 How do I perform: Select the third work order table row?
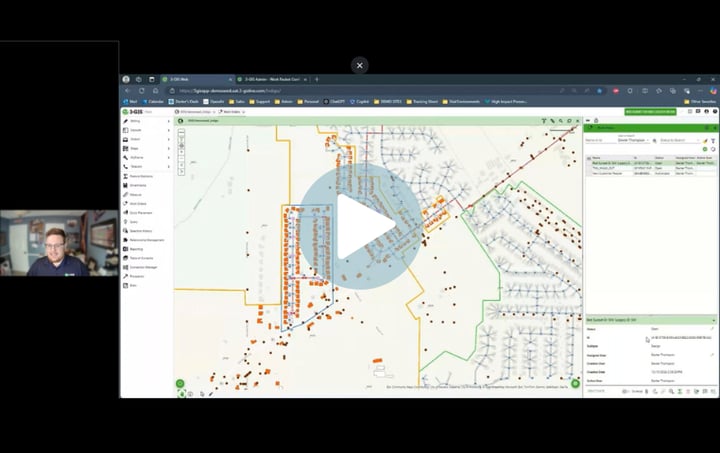point(651,173)
